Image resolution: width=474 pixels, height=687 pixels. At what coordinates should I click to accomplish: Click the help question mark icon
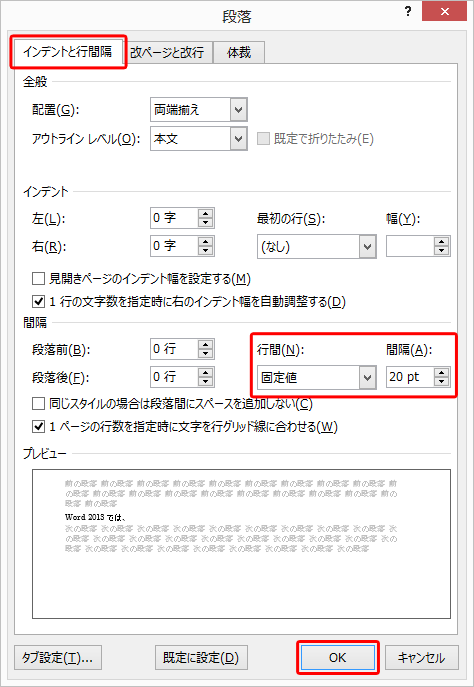(x=408, y=11)
